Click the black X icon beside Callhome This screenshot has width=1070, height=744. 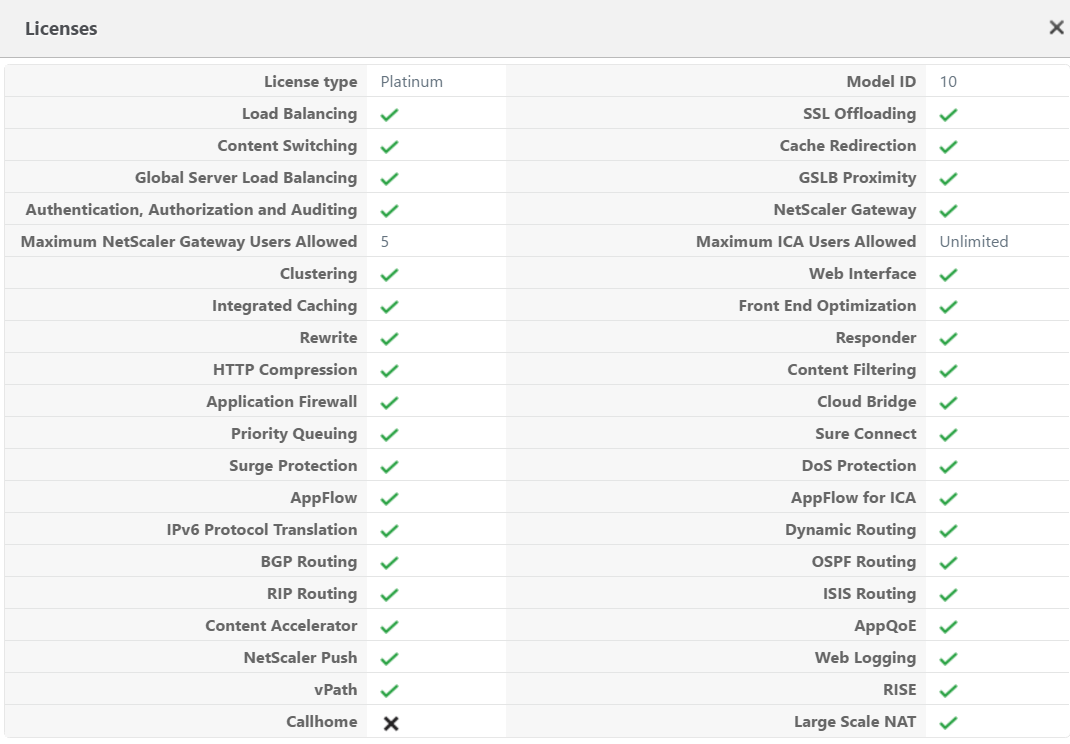click(x=391, y=723)
